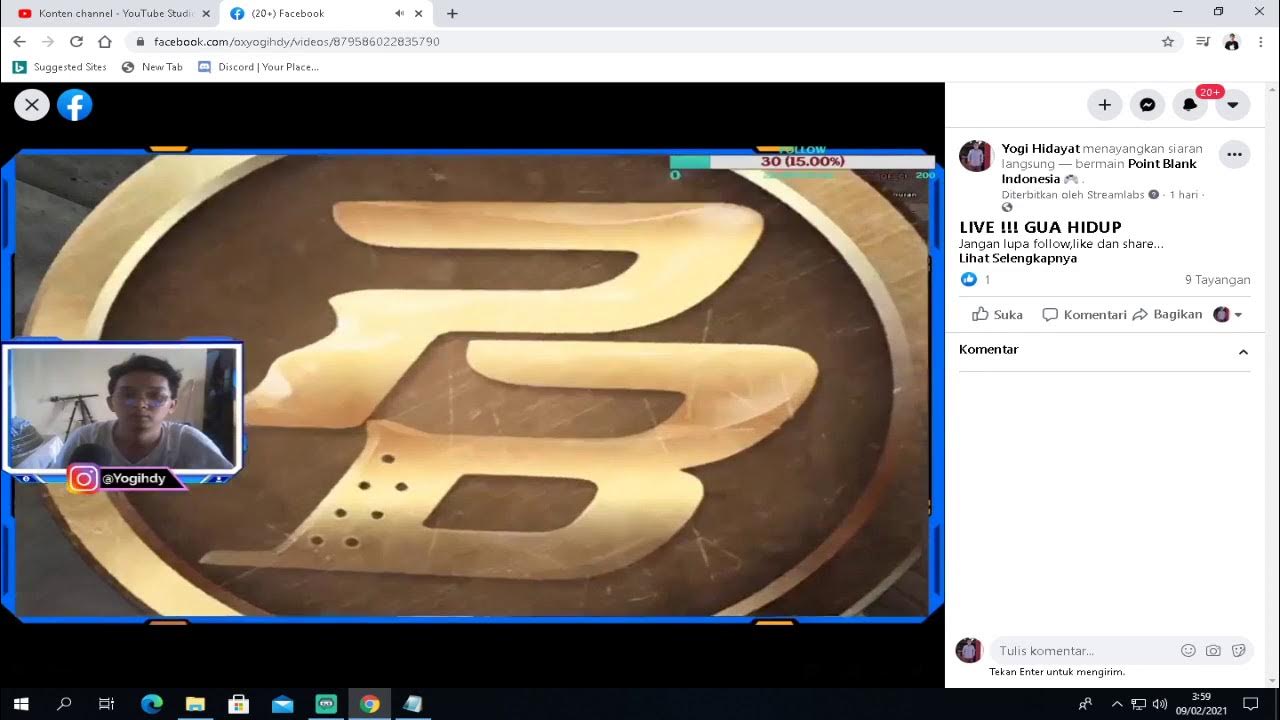Expand the account dropdown arrow
Screen dimensions: 1280x720
coord(1233,104)
